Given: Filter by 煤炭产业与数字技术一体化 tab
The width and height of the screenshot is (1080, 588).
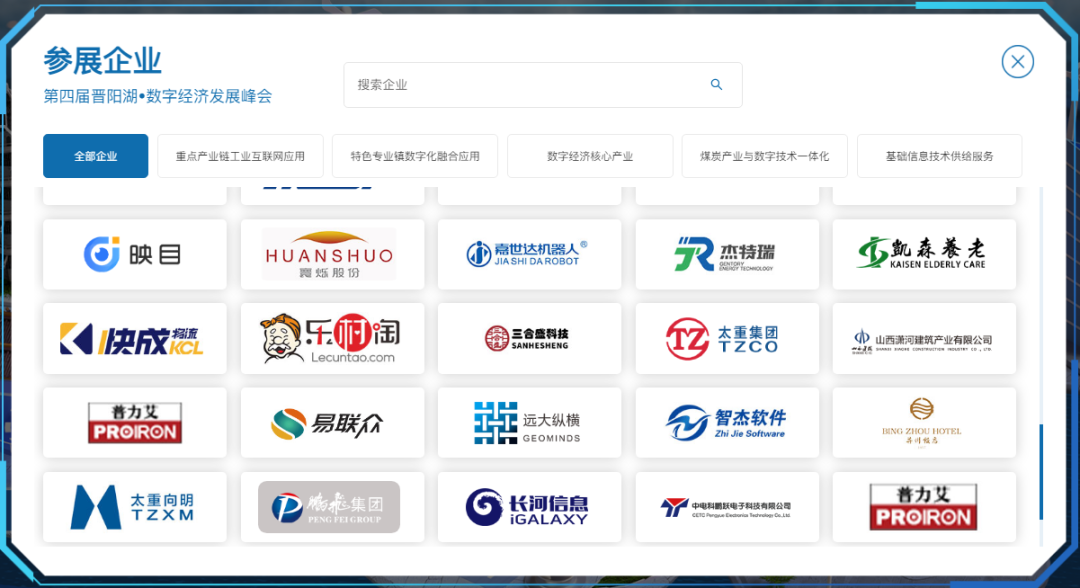Looking at the screenshot, I should click(x=765, y=156).
